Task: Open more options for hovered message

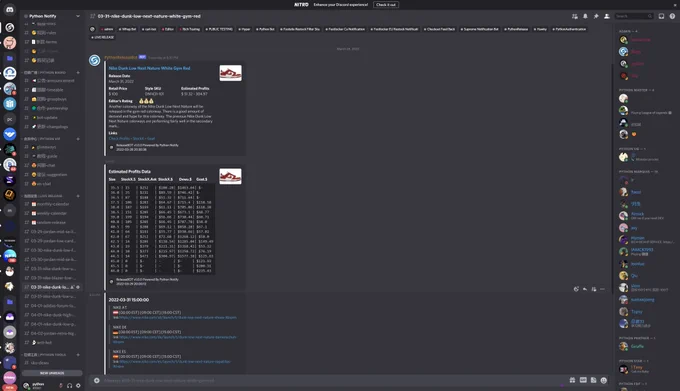Action: [x=602, y=289]
